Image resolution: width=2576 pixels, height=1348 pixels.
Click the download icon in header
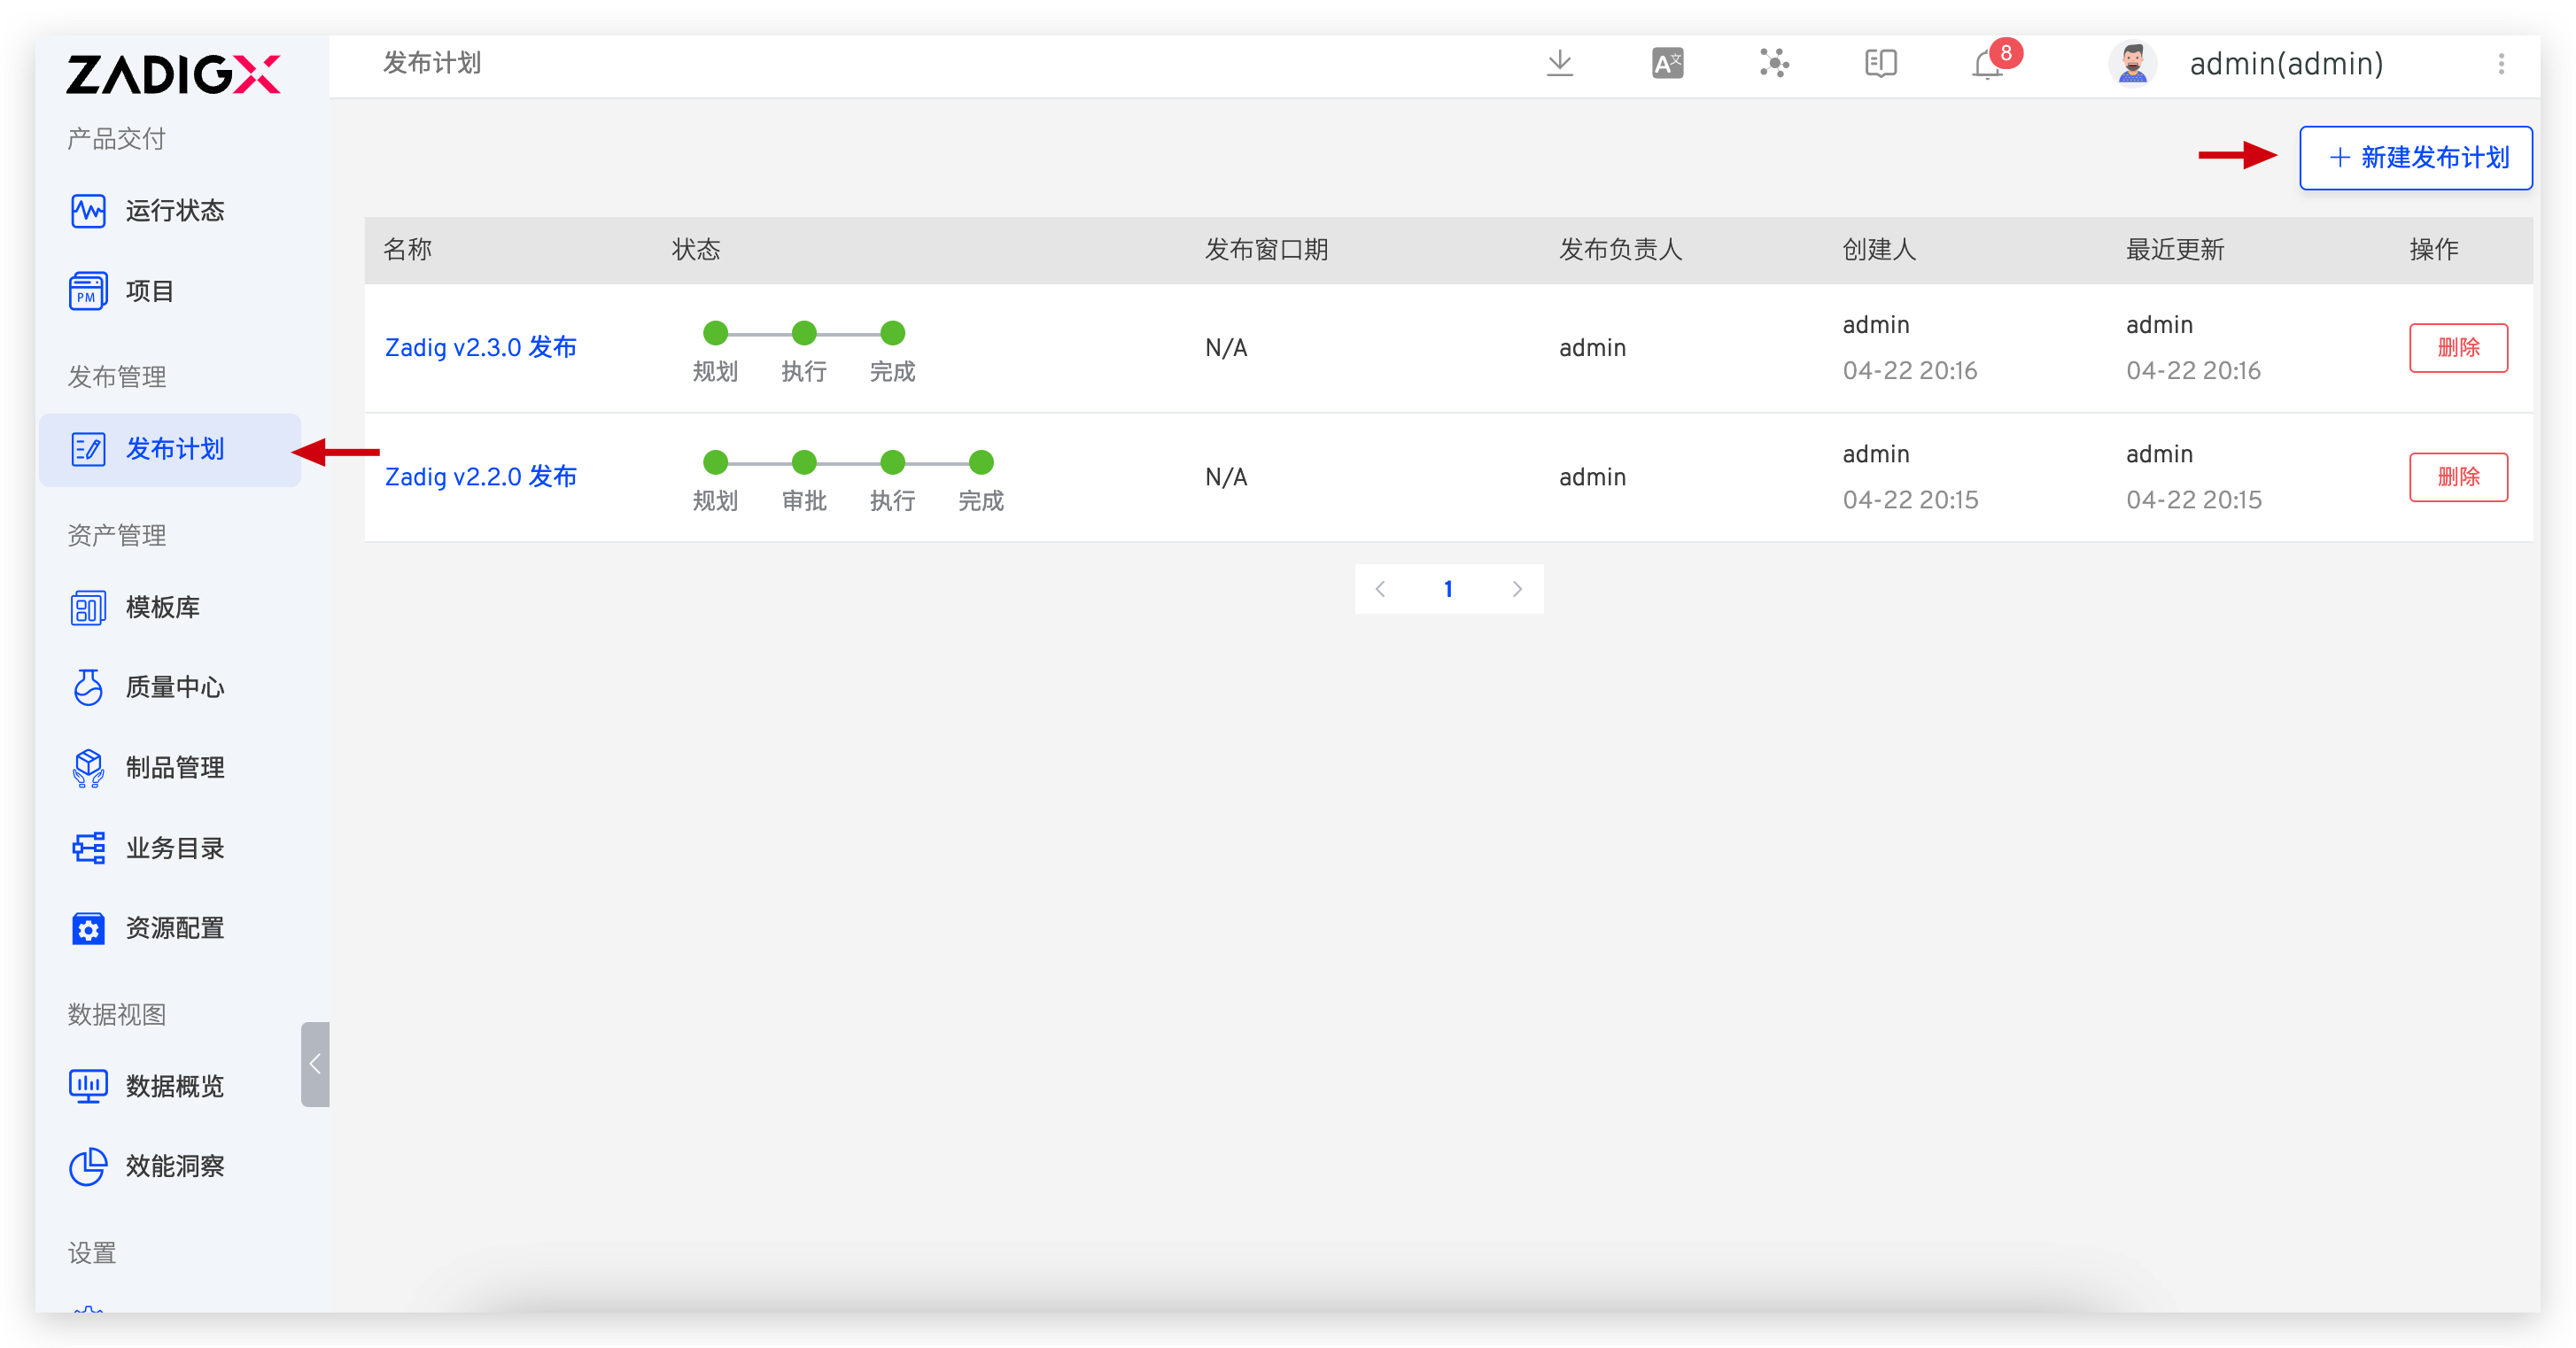(x=1559, y=64)
